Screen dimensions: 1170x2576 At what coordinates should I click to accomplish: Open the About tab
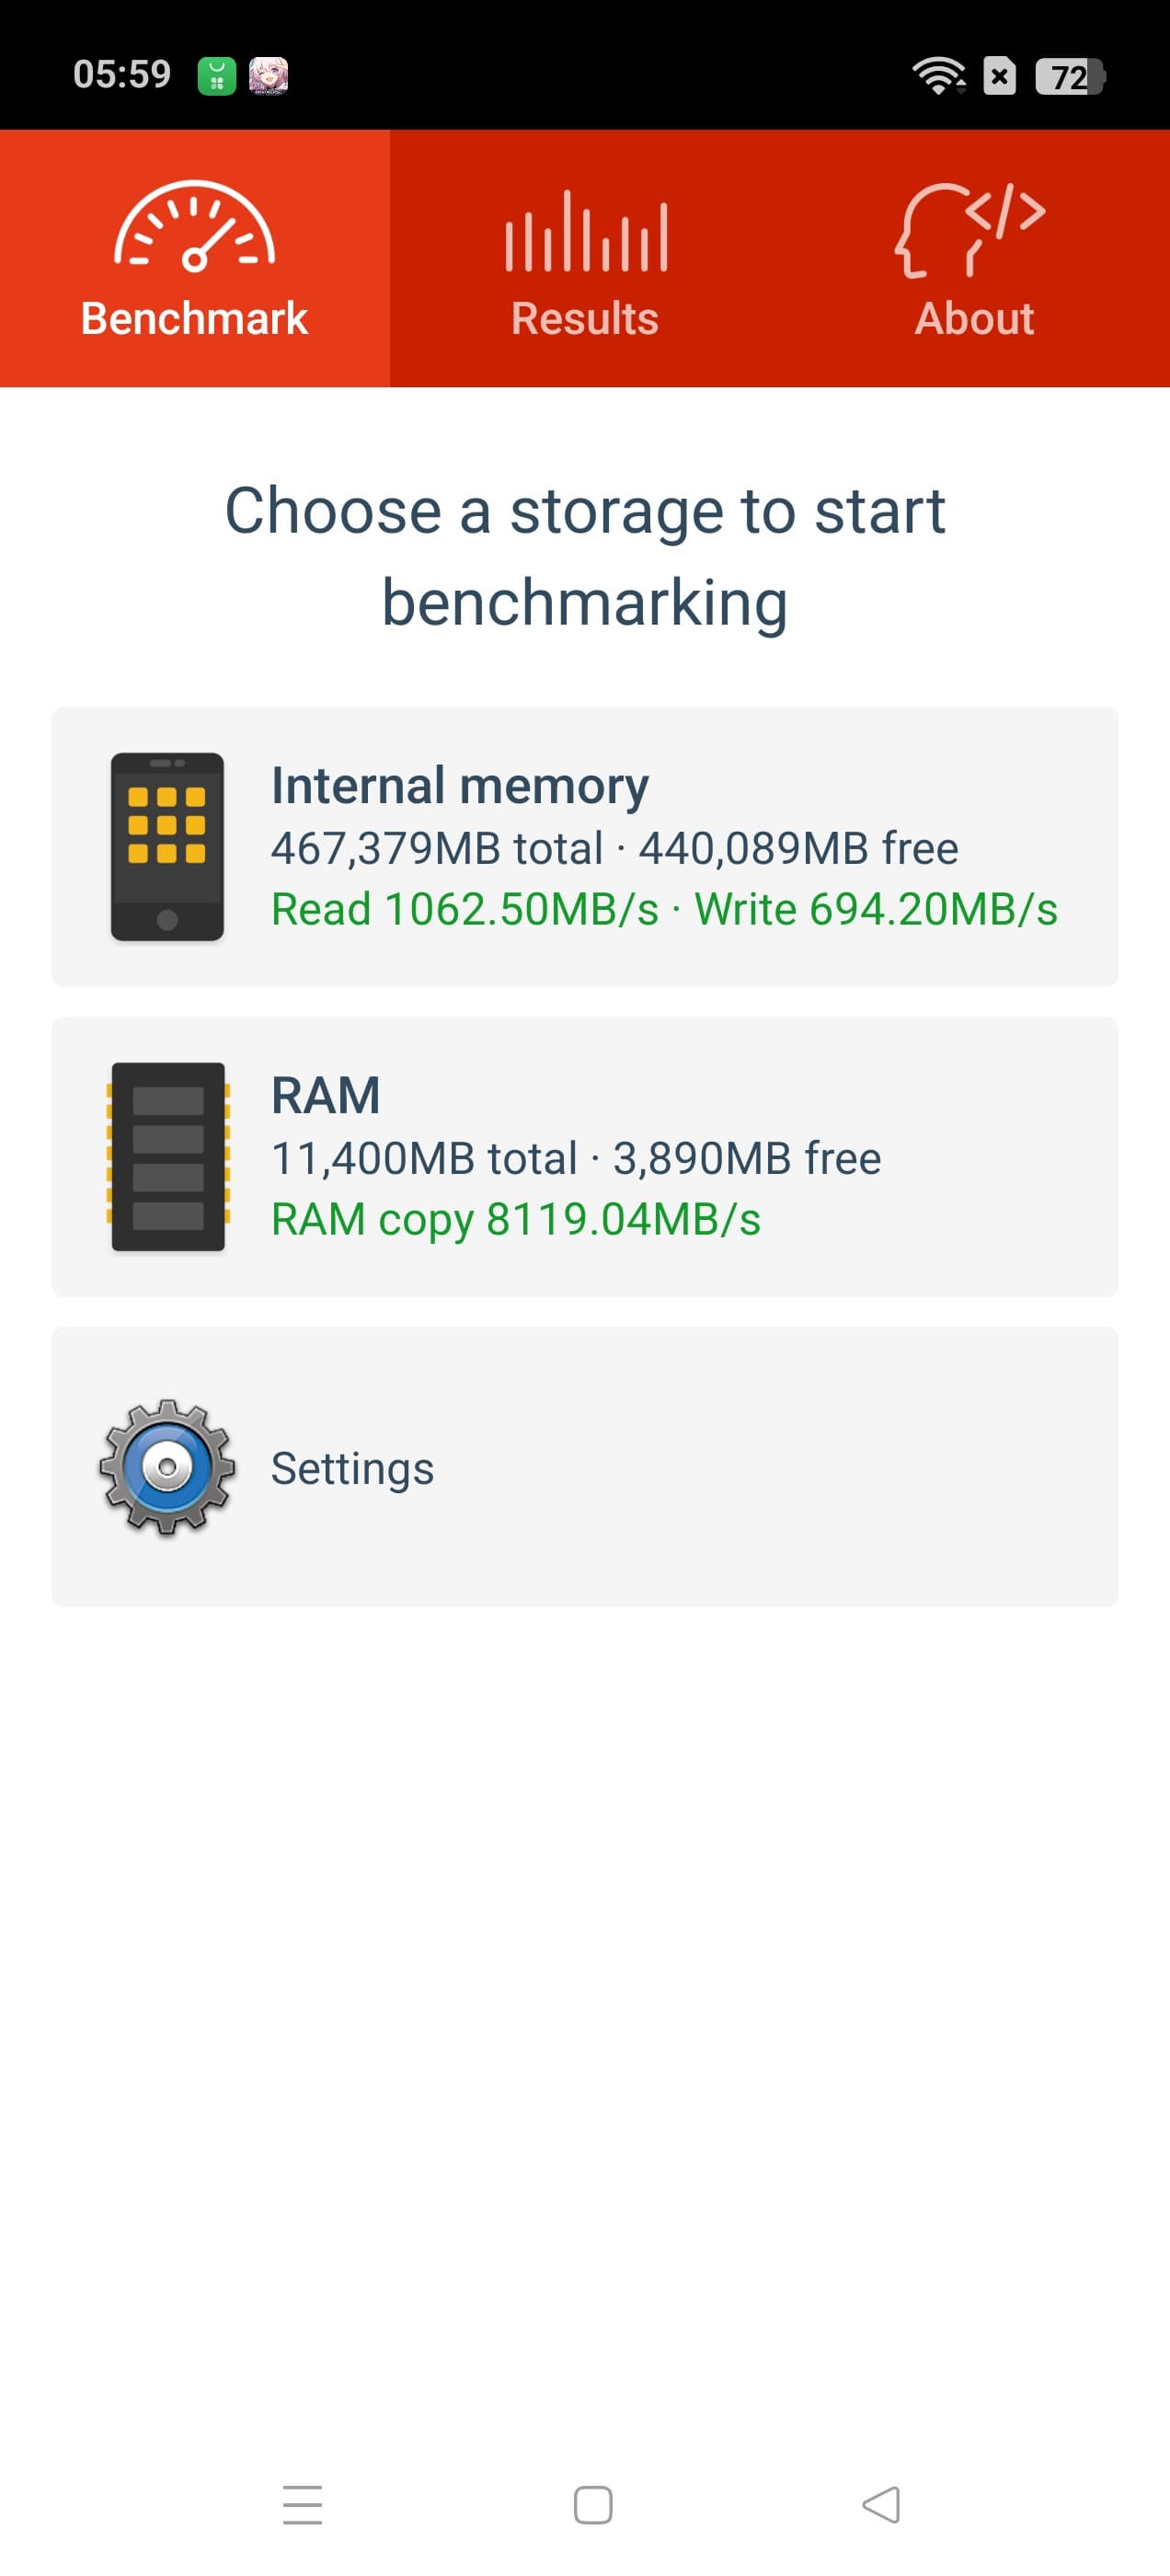click(974, 318)
